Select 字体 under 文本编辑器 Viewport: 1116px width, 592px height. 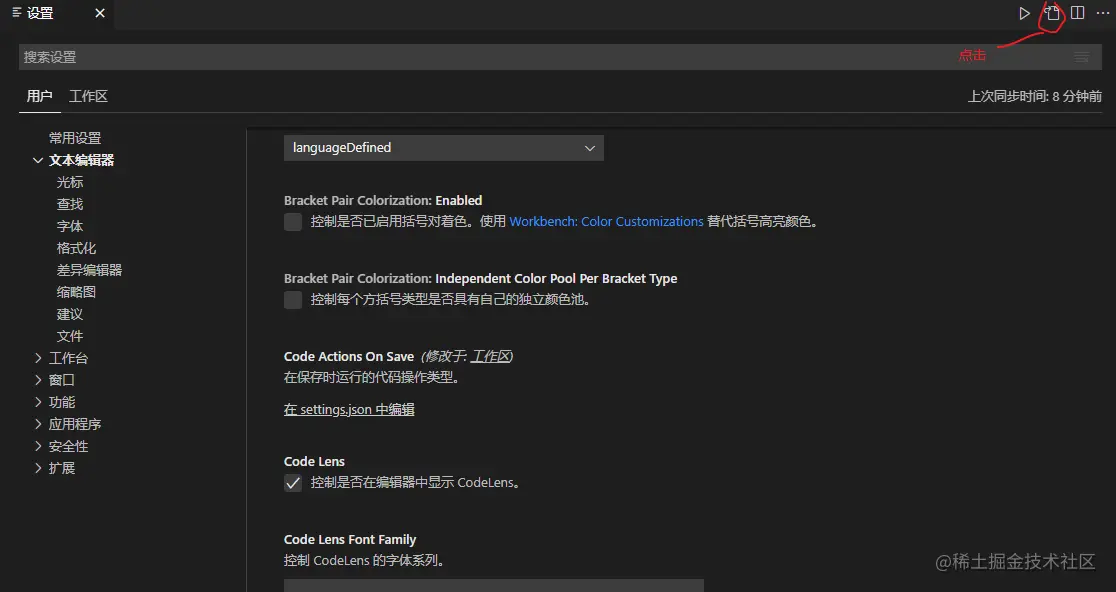(70, 227)
